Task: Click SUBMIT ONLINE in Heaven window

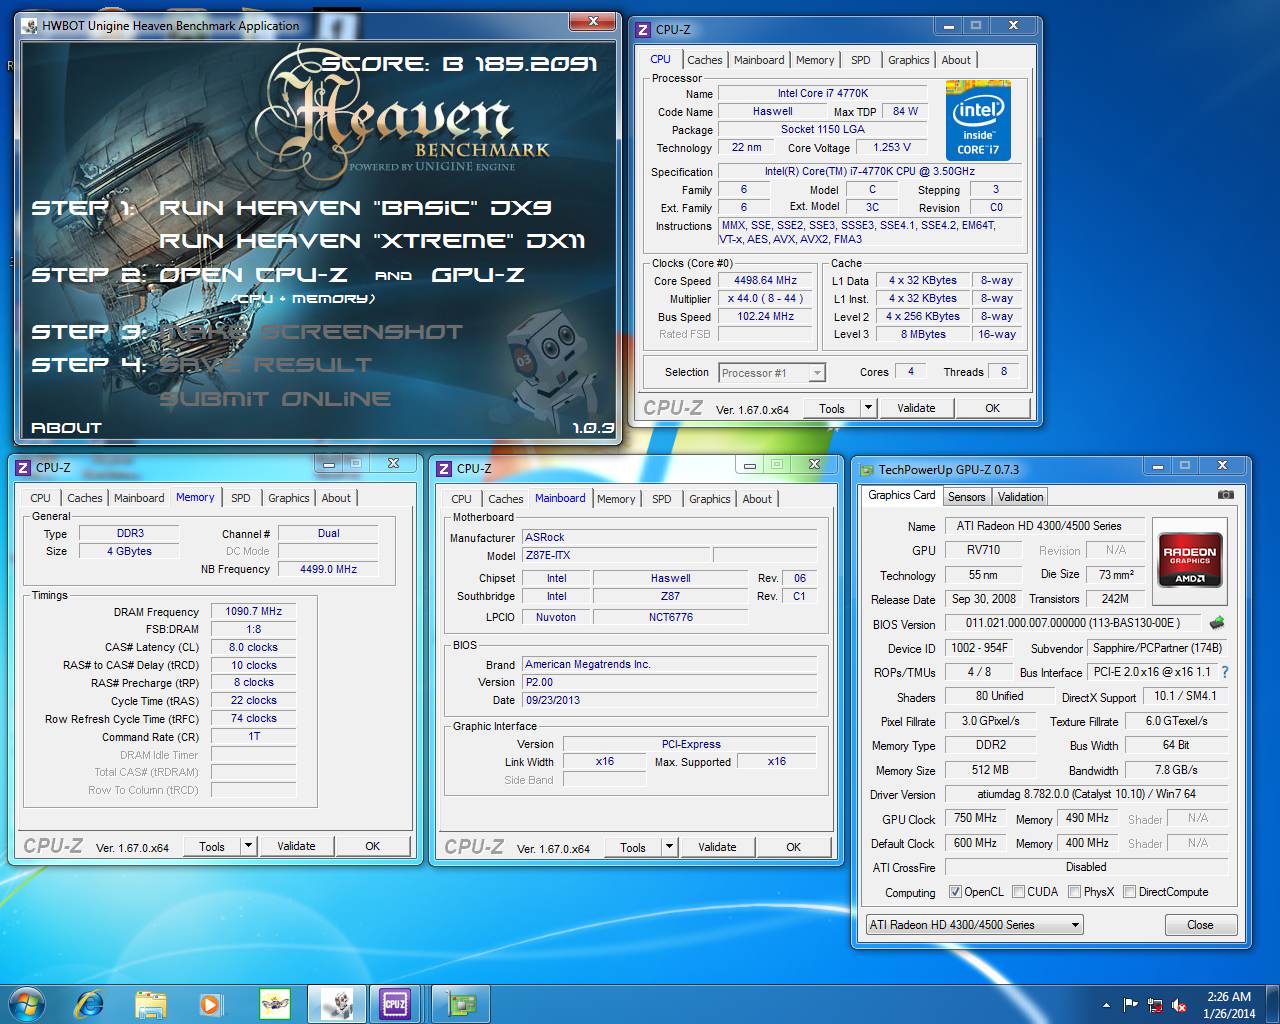Action: pos(275,399)
